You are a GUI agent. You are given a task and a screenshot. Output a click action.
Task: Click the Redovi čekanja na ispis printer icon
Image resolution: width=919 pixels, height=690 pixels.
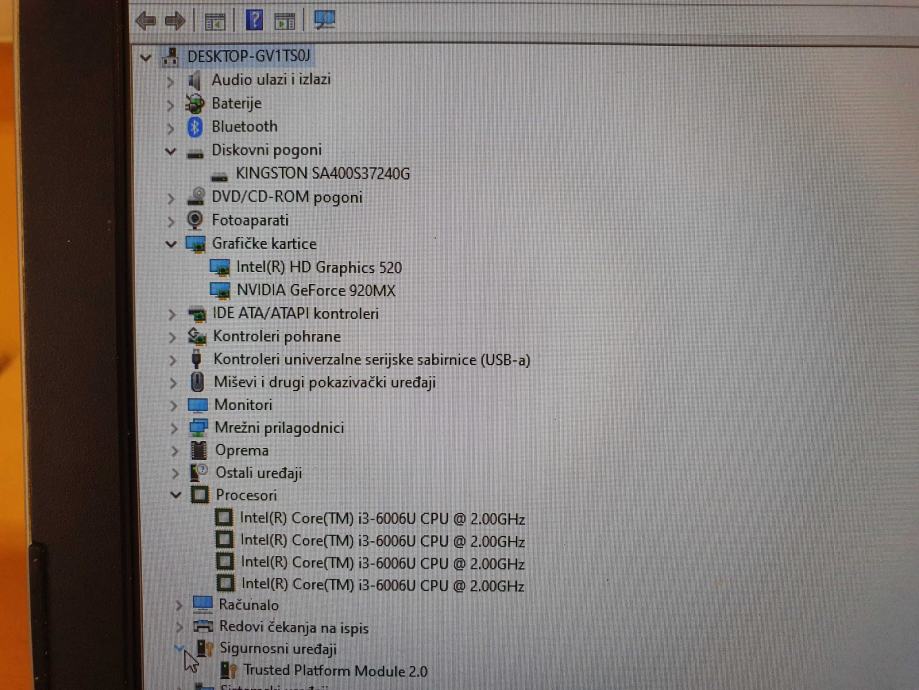click(x=203, y=627)
